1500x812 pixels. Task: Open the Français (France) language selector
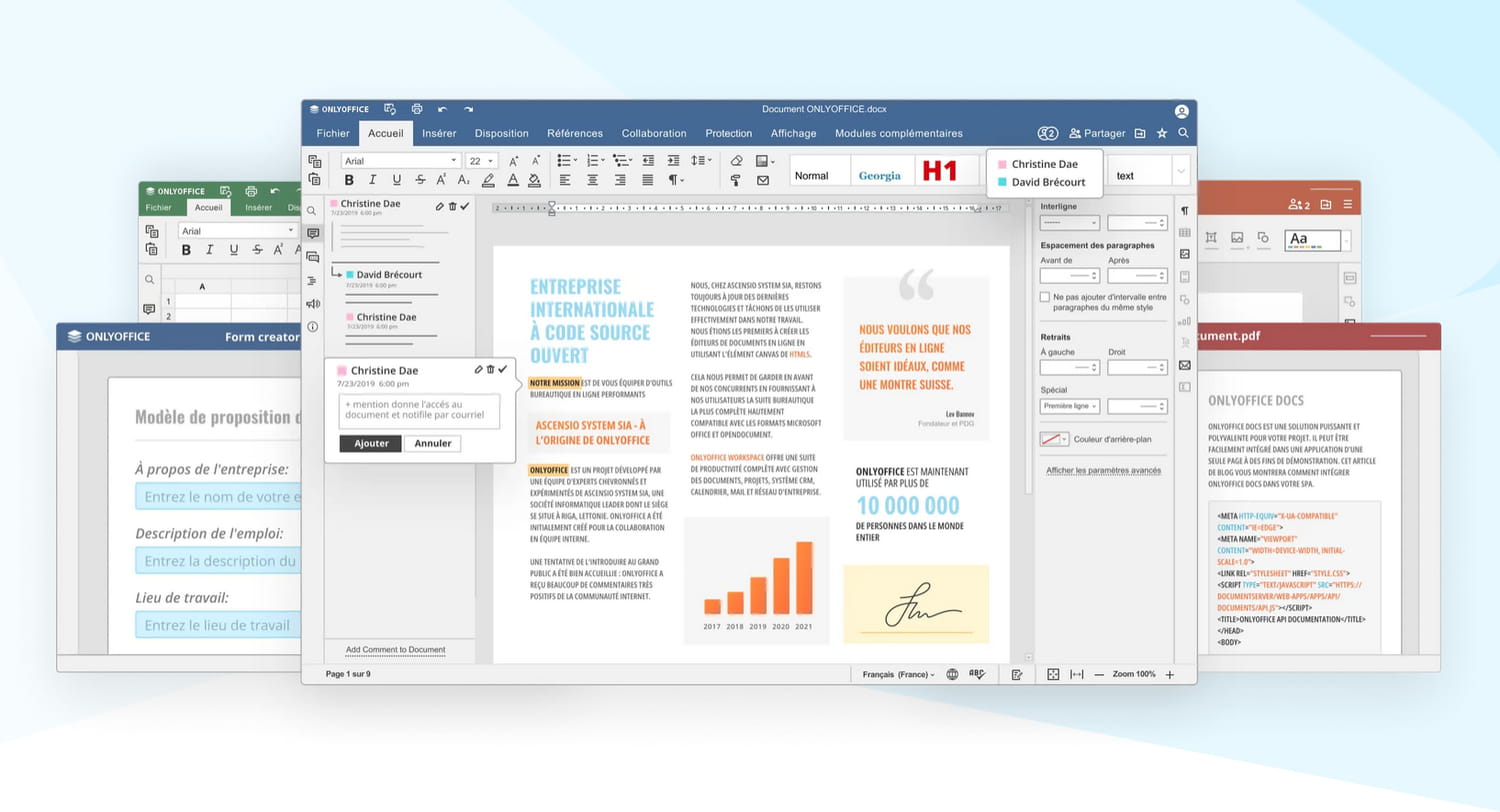898,675
